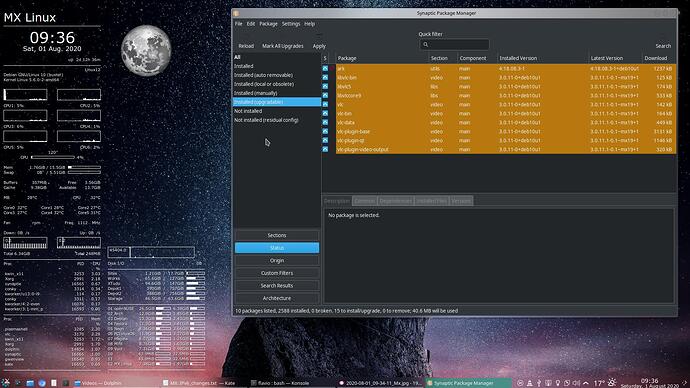Click the Sections button

tap(277, 235)
